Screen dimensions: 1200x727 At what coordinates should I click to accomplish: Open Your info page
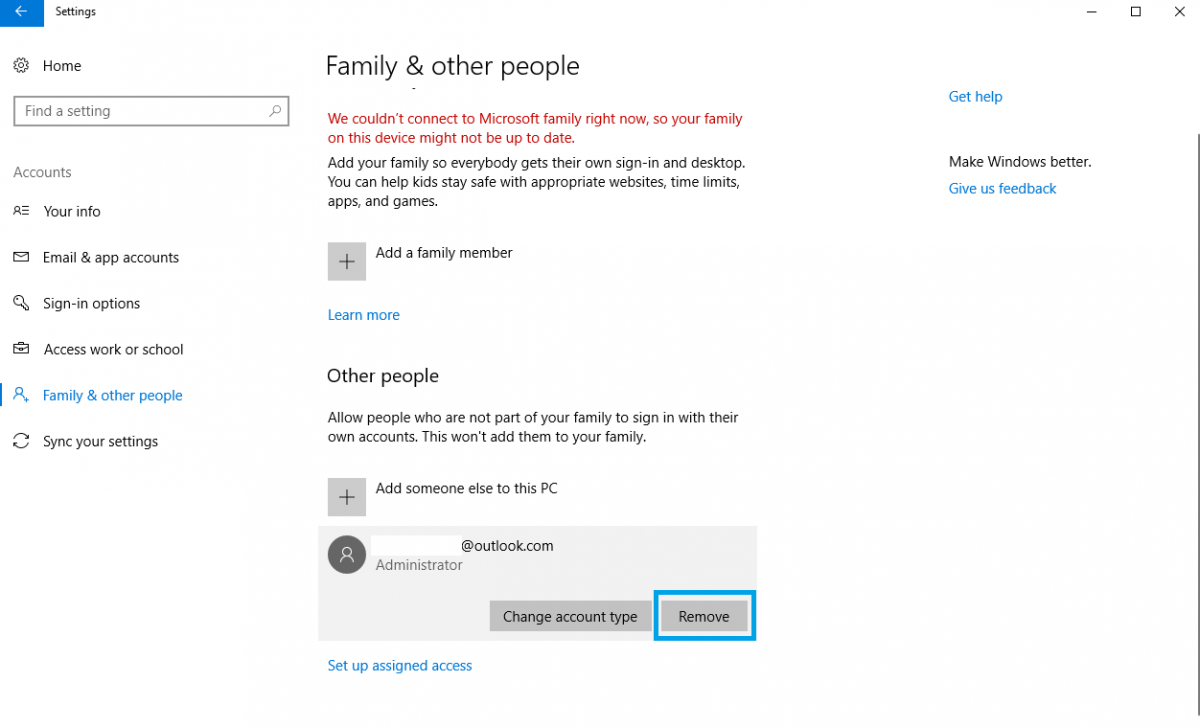[72, 211]
